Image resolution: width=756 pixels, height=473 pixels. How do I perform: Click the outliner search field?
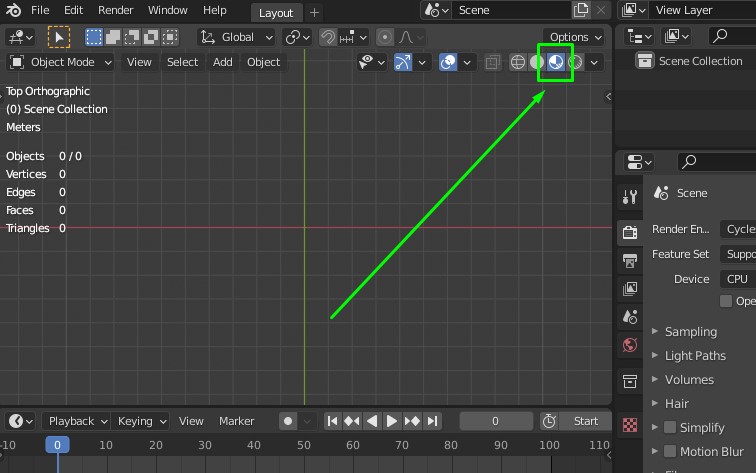coord(732,36)
